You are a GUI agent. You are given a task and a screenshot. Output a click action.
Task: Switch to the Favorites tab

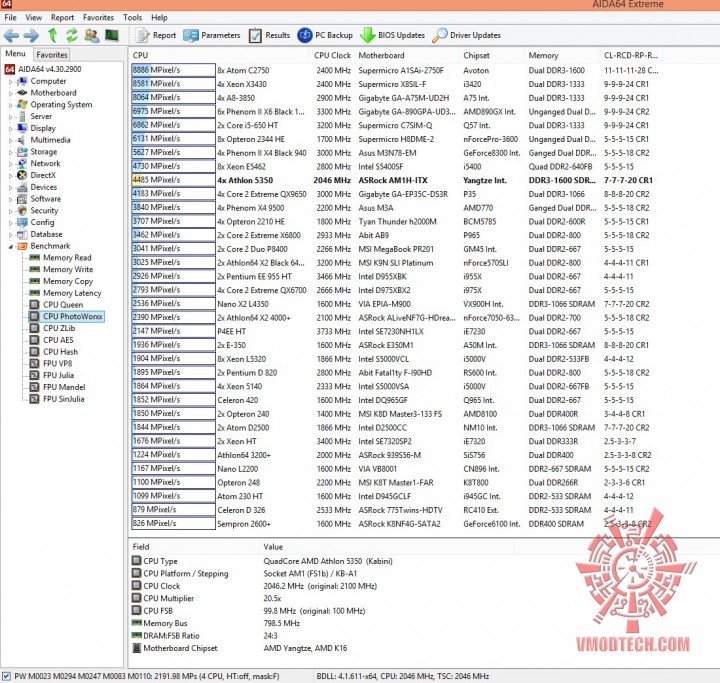pyautogui.click(x=51, y=55)
